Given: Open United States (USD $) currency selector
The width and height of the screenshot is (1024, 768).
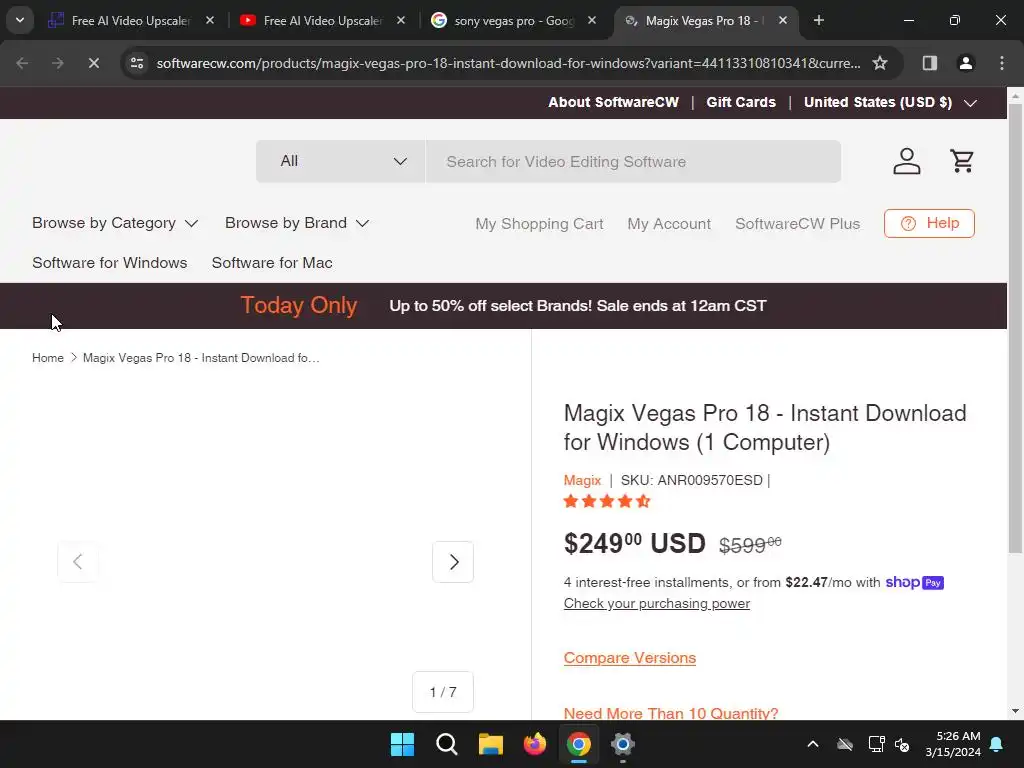Looking at the screenshot, I should coord(890,103).
